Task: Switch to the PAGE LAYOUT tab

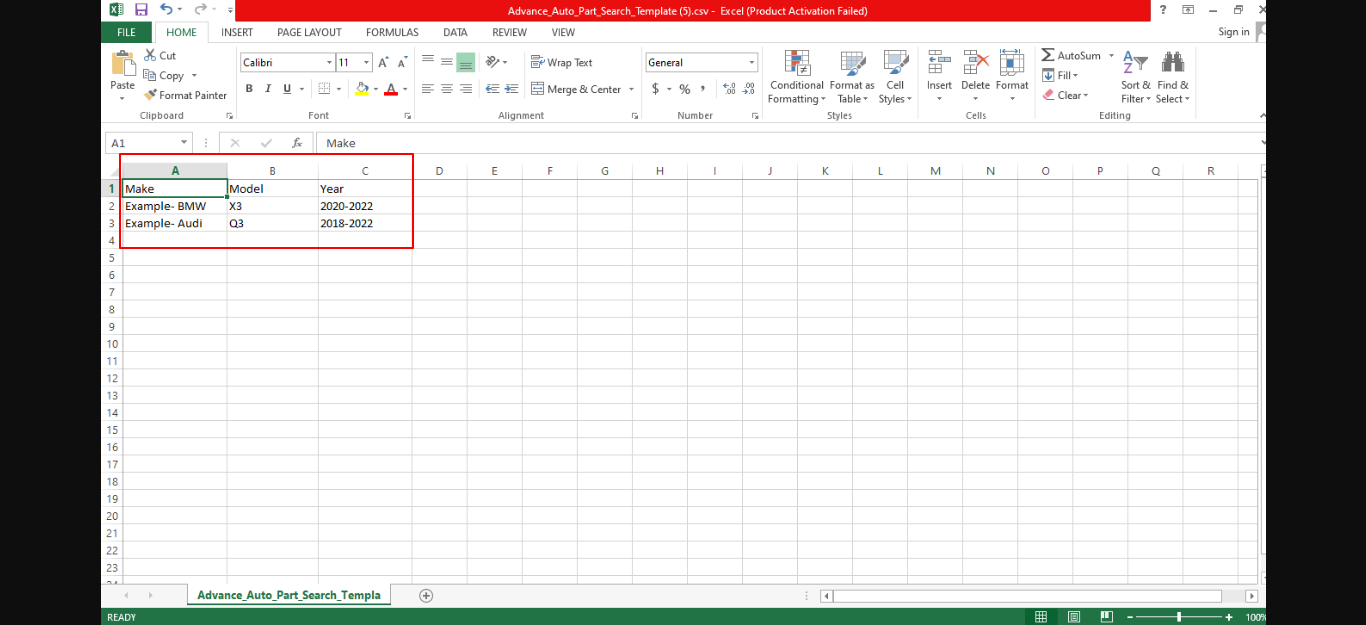Action: pyautogui.click(x=309, y=32)
